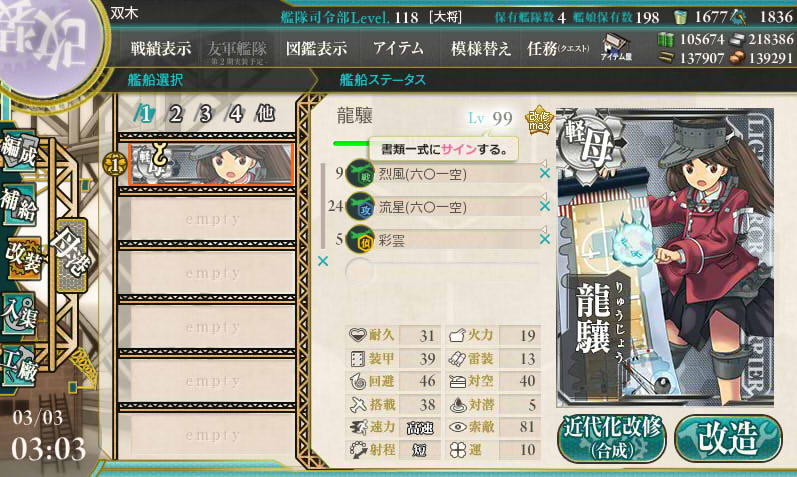This screenshot has height=477, width=797.
Task: Open the 入渠 docking side icon
Action: point(18,313)
